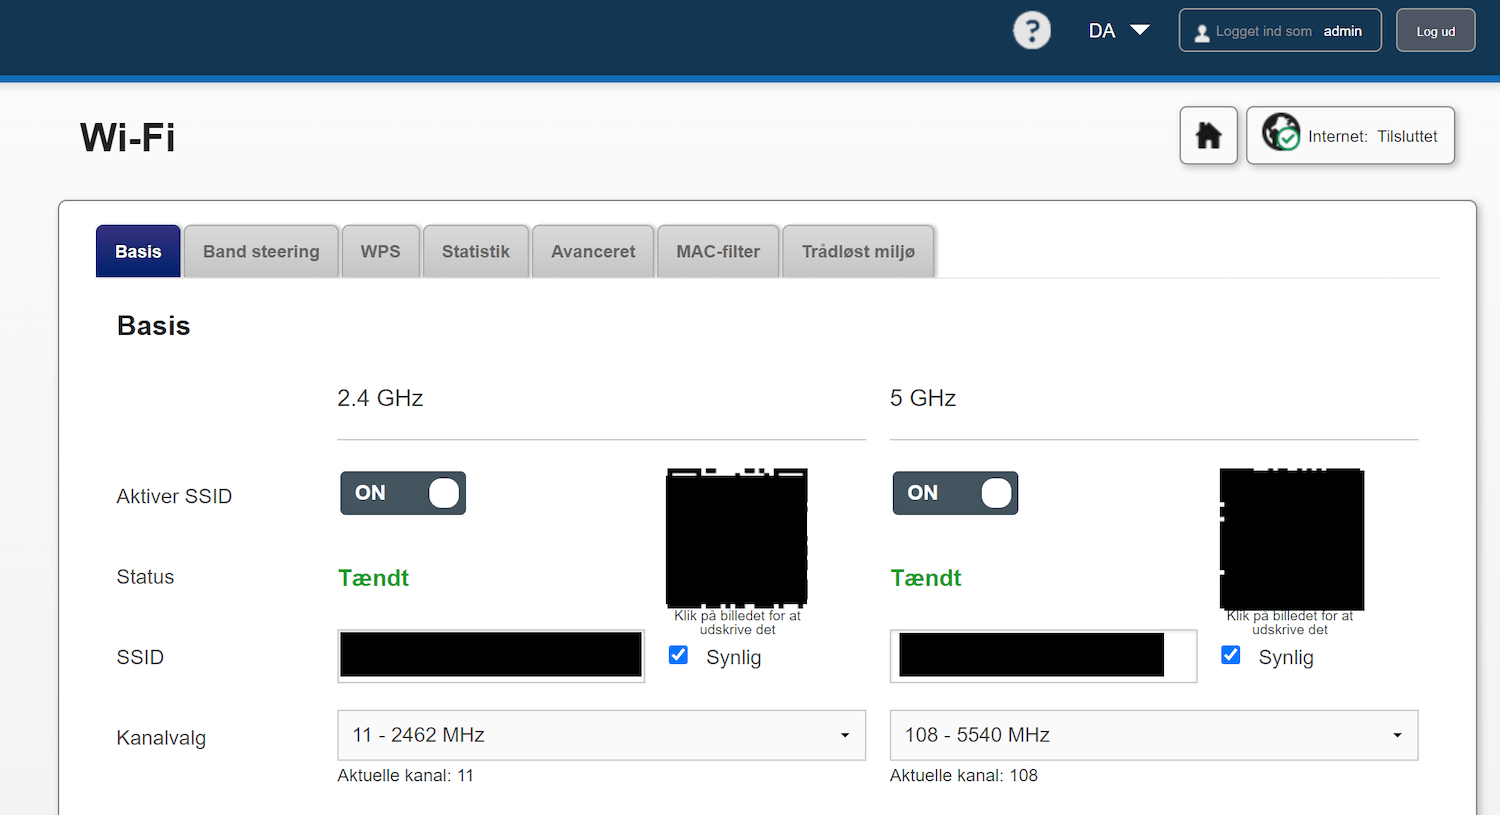Turn off the 5 GHz SSID toggle
This screenshot has height=815, width=1500.
click(x=955, y=493)
